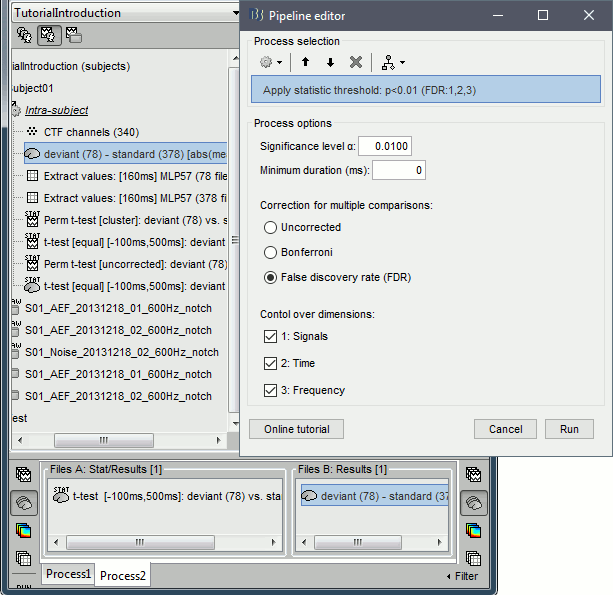Click the Significance level input field
The image size is (613, 595).
[385, 147]
